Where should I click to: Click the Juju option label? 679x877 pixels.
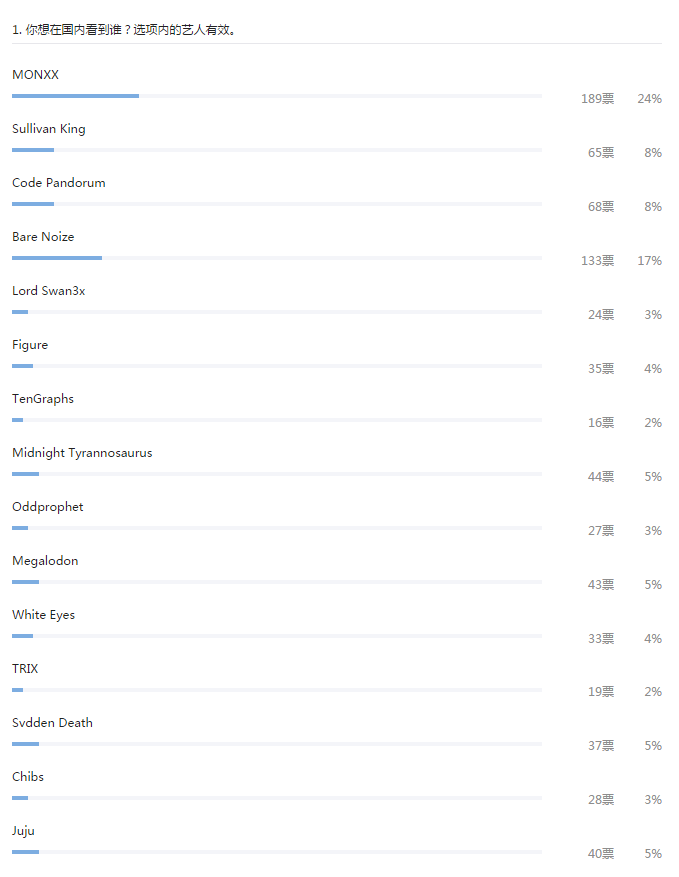[23, 831]
